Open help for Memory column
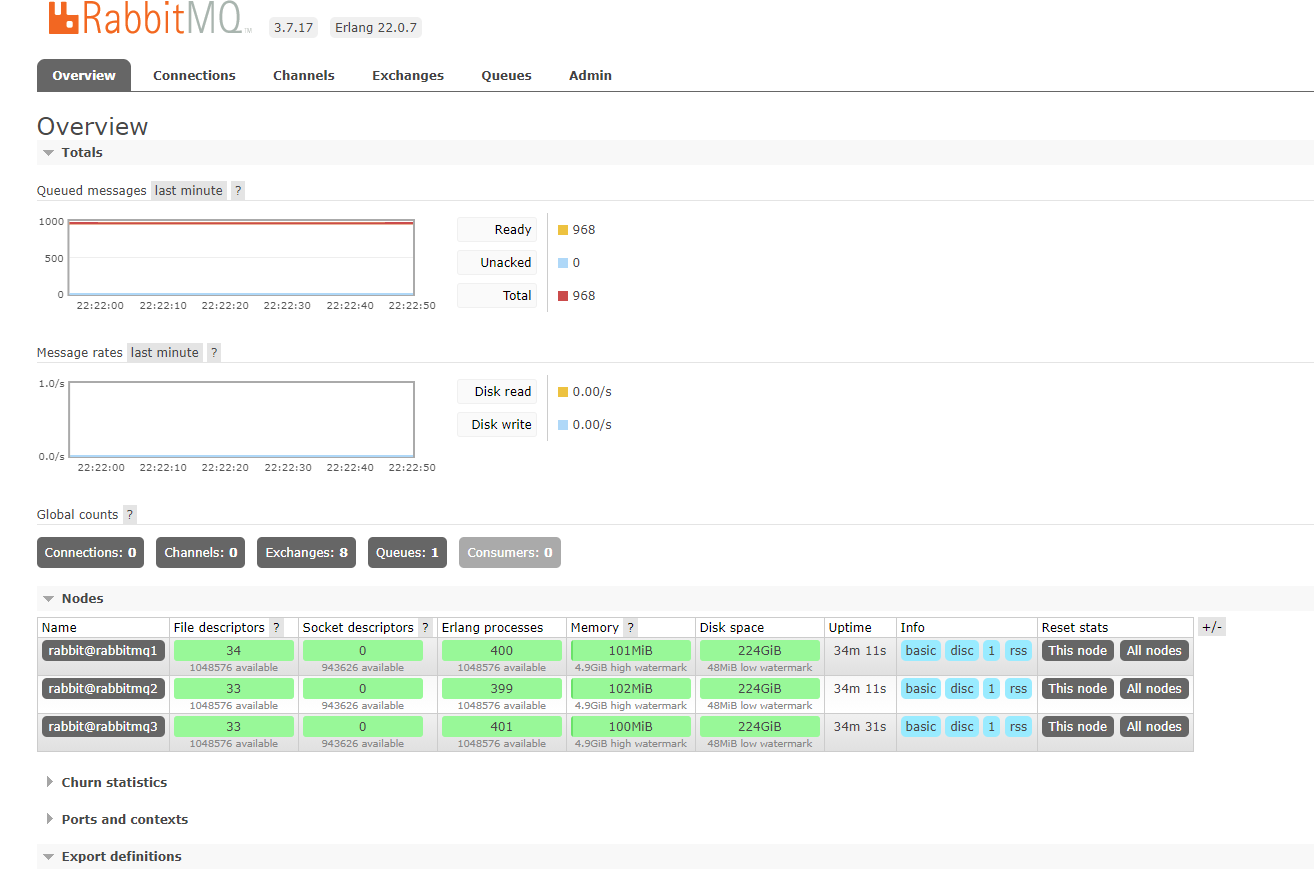Screen dimensions: 1314x872 tap(631, 627)
